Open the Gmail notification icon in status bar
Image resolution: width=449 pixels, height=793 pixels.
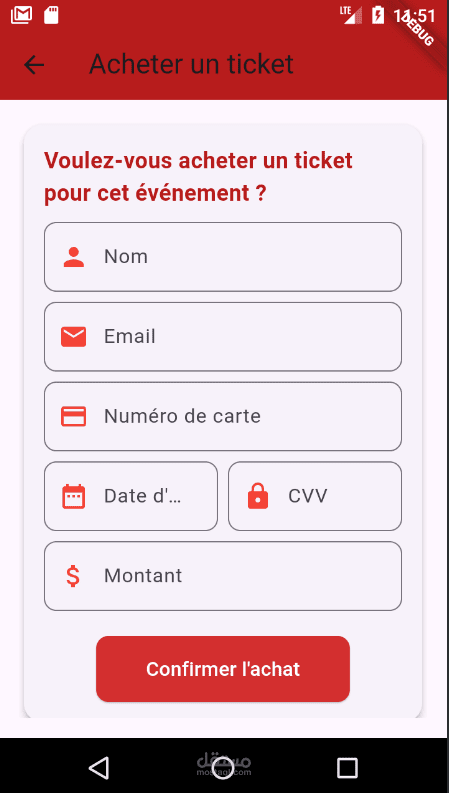[x=21, y=15]
